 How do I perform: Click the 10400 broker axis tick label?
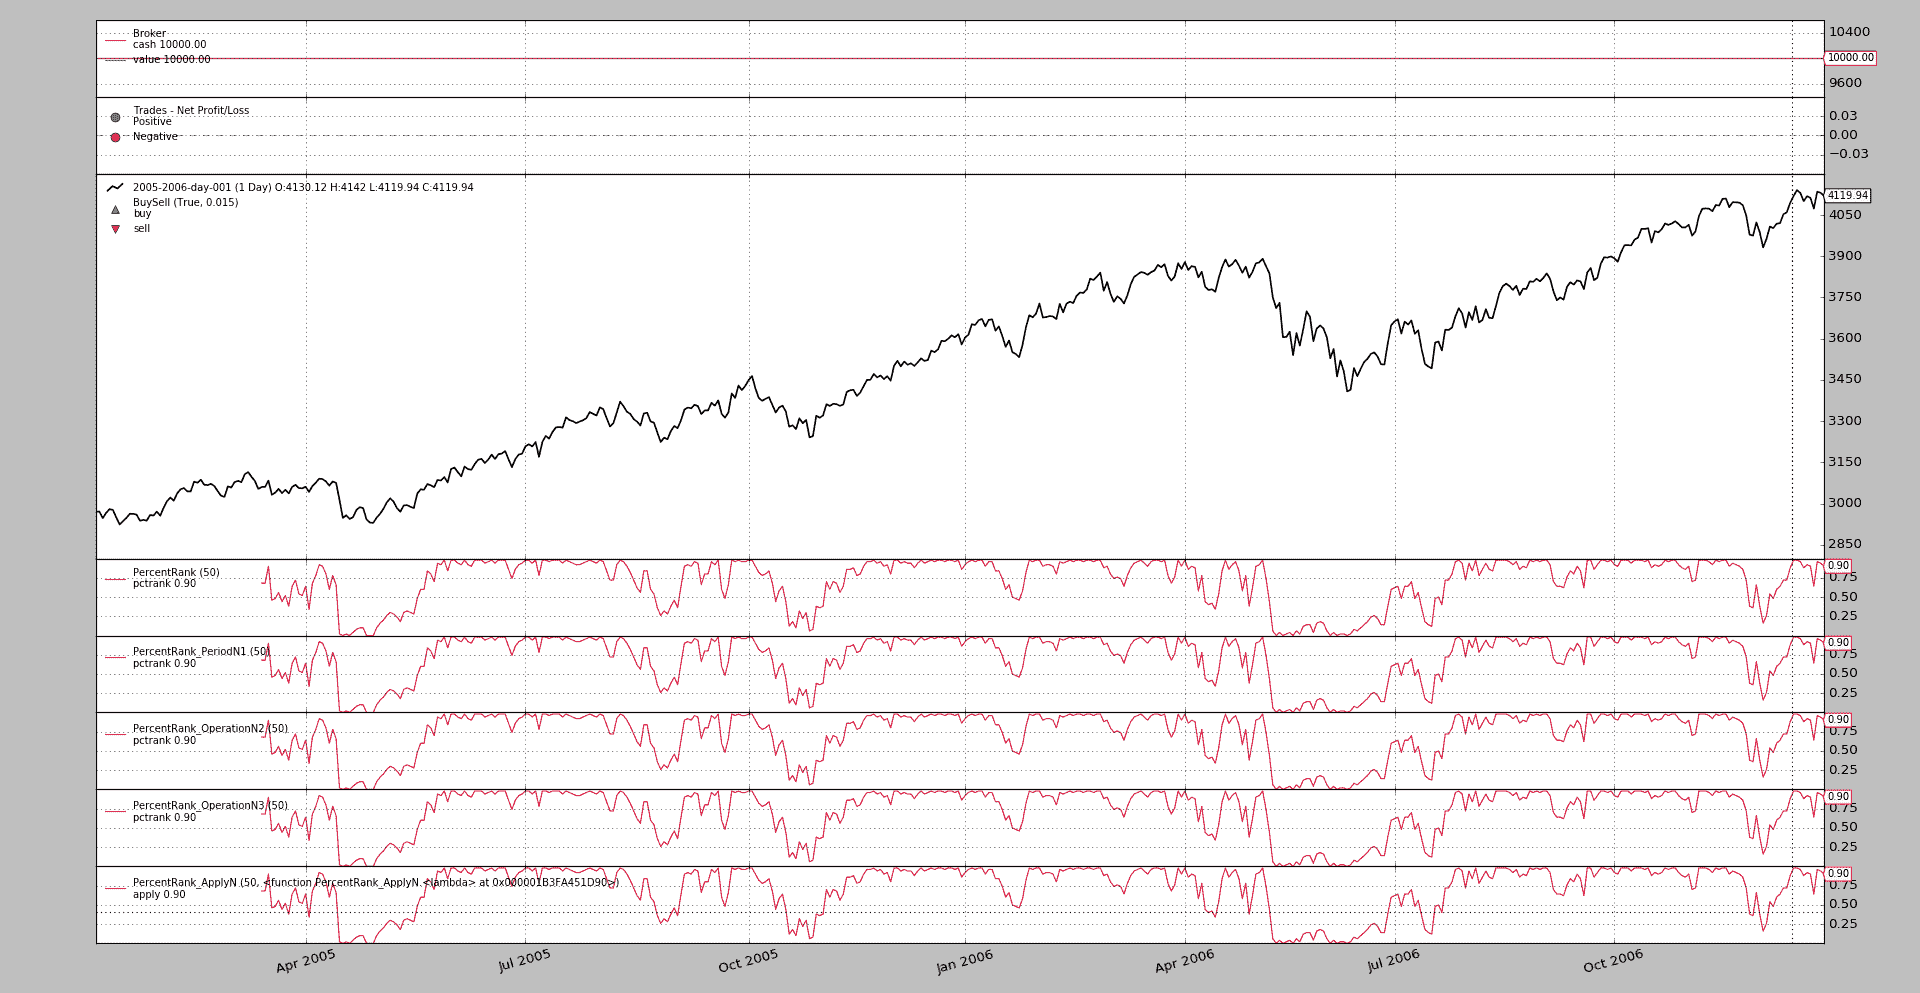[1849, 32]
